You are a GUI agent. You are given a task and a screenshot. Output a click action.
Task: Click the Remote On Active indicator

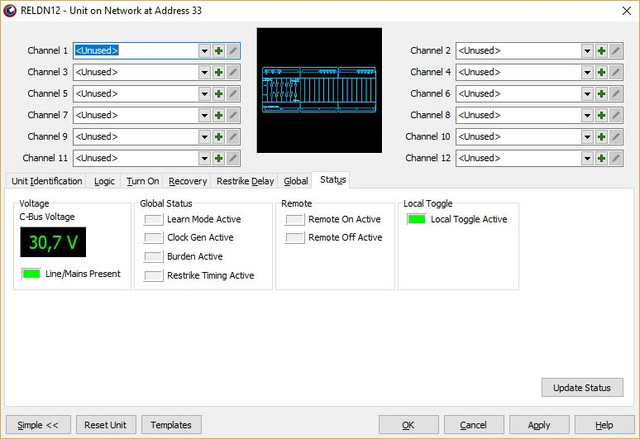tap(295, 220)
